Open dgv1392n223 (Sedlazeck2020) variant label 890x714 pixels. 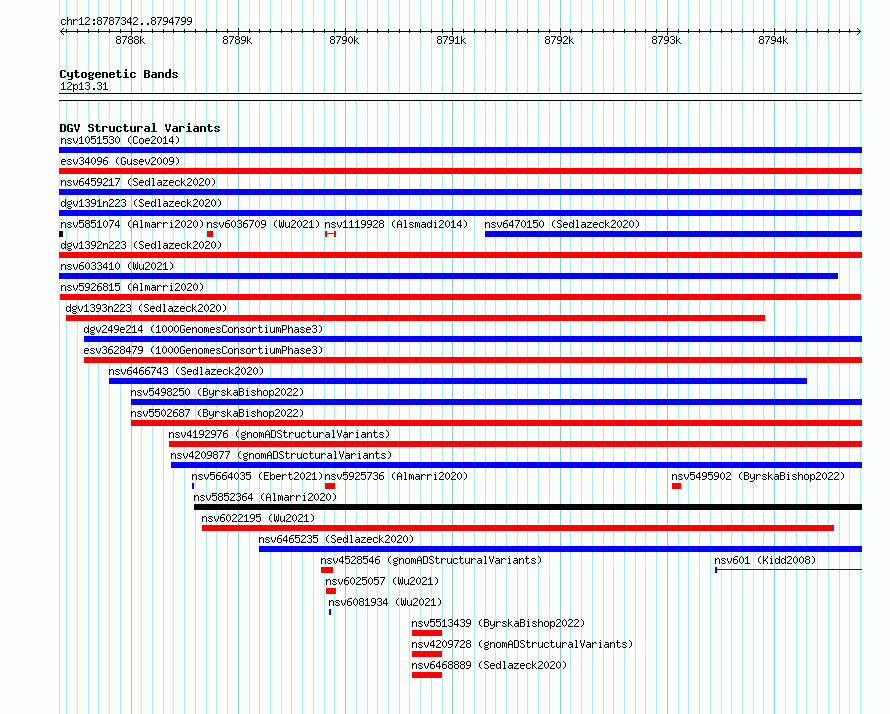(x=141, y=245)
